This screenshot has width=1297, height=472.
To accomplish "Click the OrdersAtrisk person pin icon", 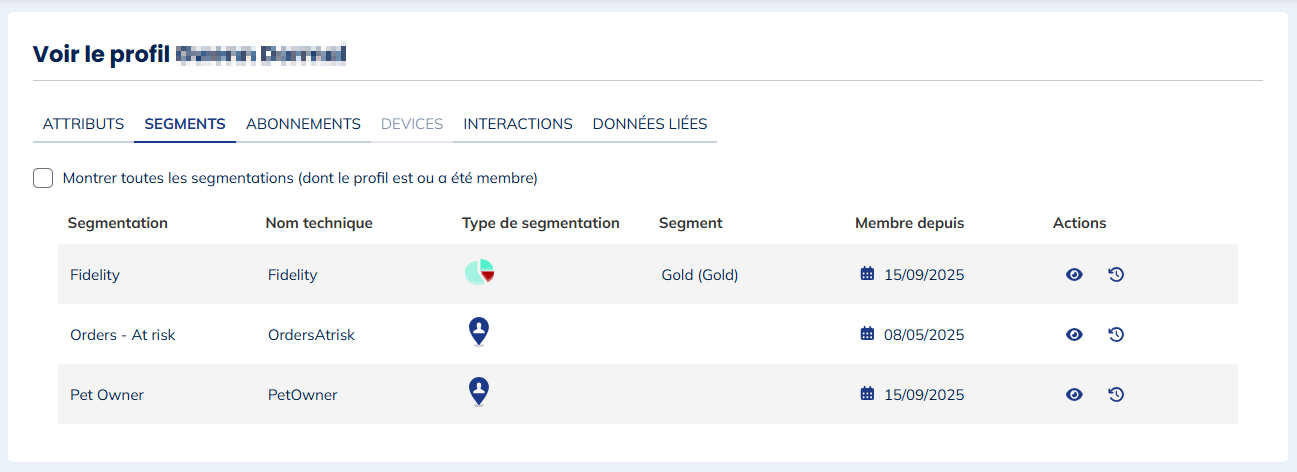I will (x=479, y=332).
